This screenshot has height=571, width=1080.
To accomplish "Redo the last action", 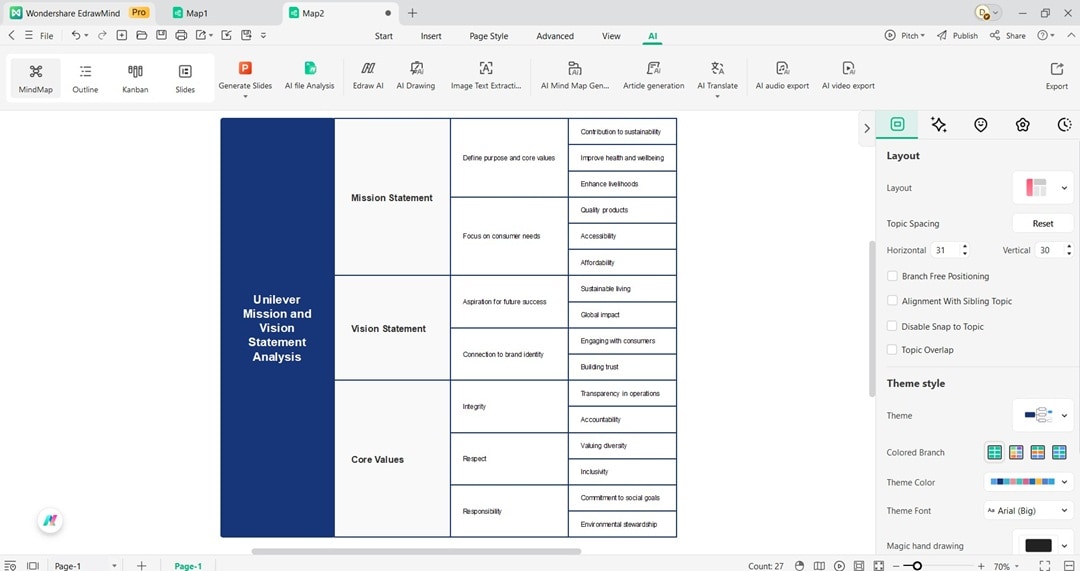I will [x=102, y=35].
